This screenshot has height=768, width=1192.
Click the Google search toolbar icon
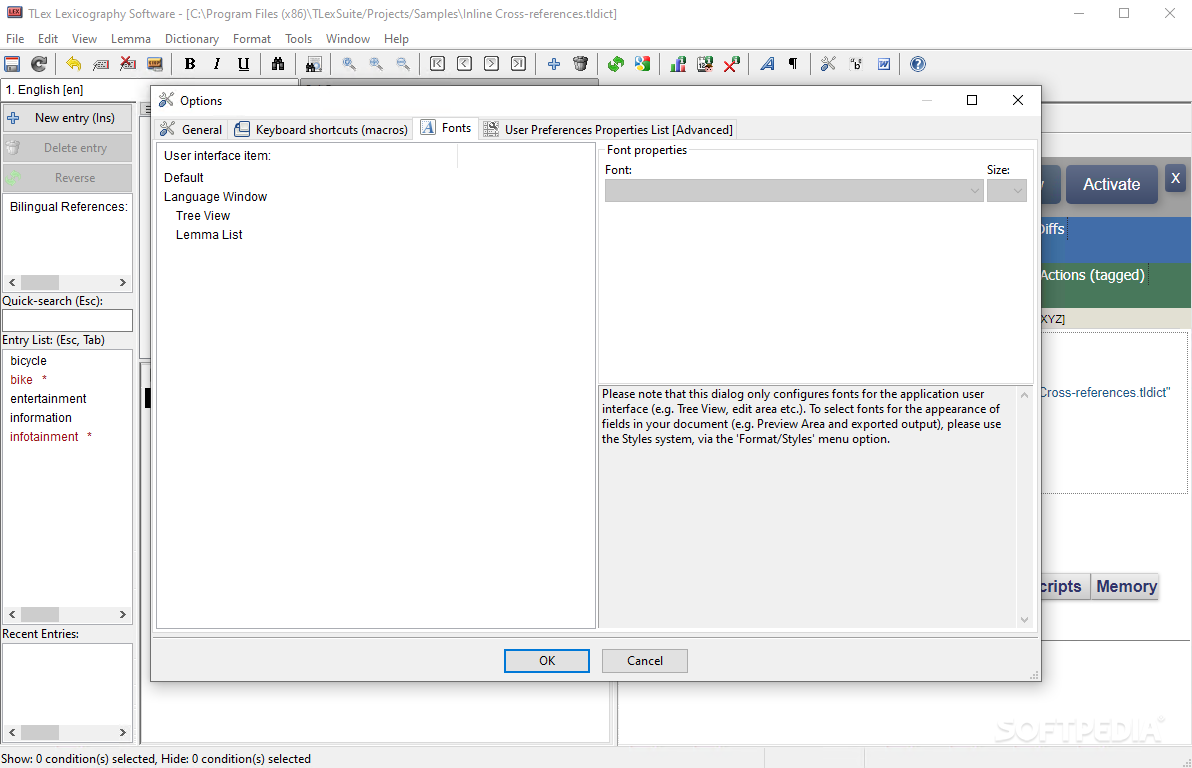coord(642,64)
